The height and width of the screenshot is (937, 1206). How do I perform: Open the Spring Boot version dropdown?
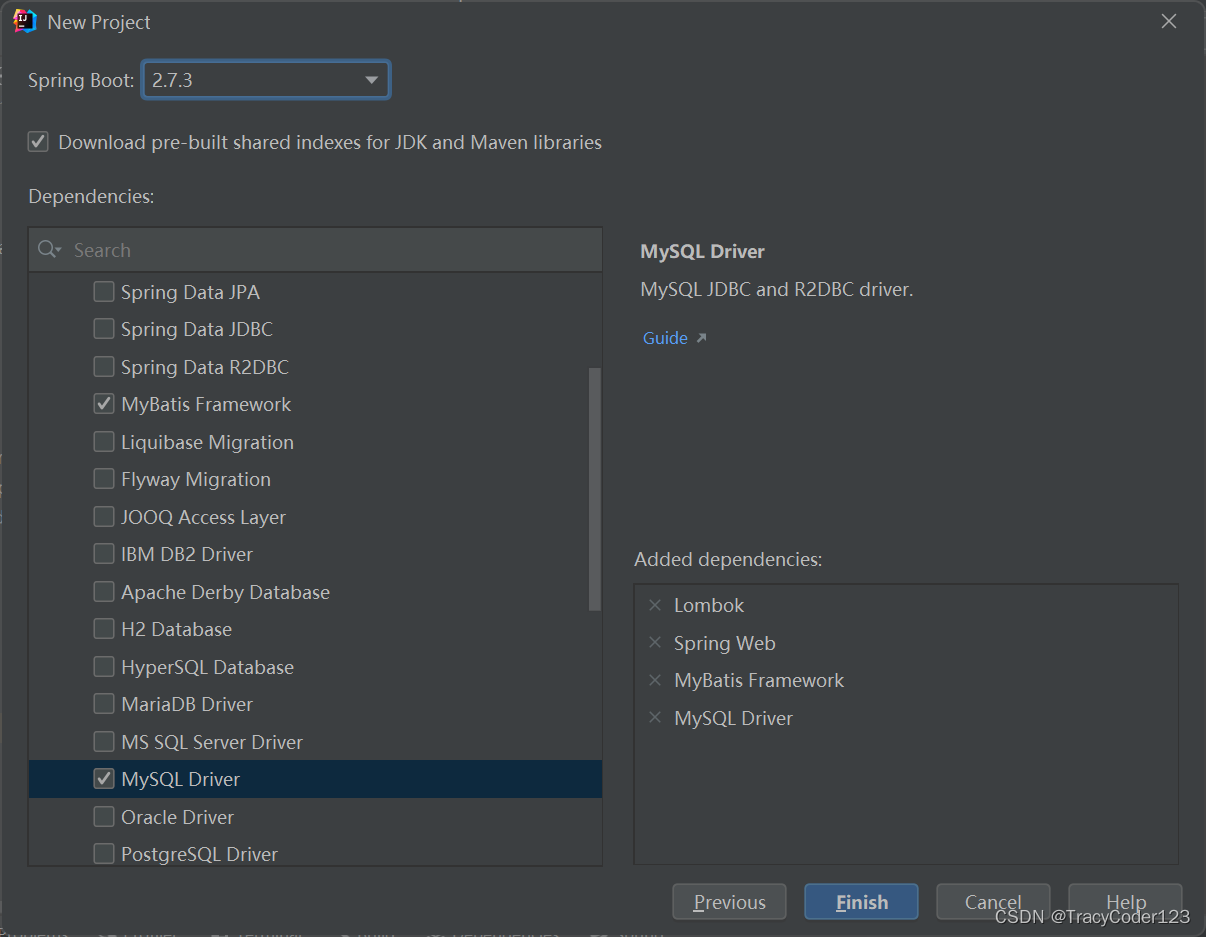371,80
